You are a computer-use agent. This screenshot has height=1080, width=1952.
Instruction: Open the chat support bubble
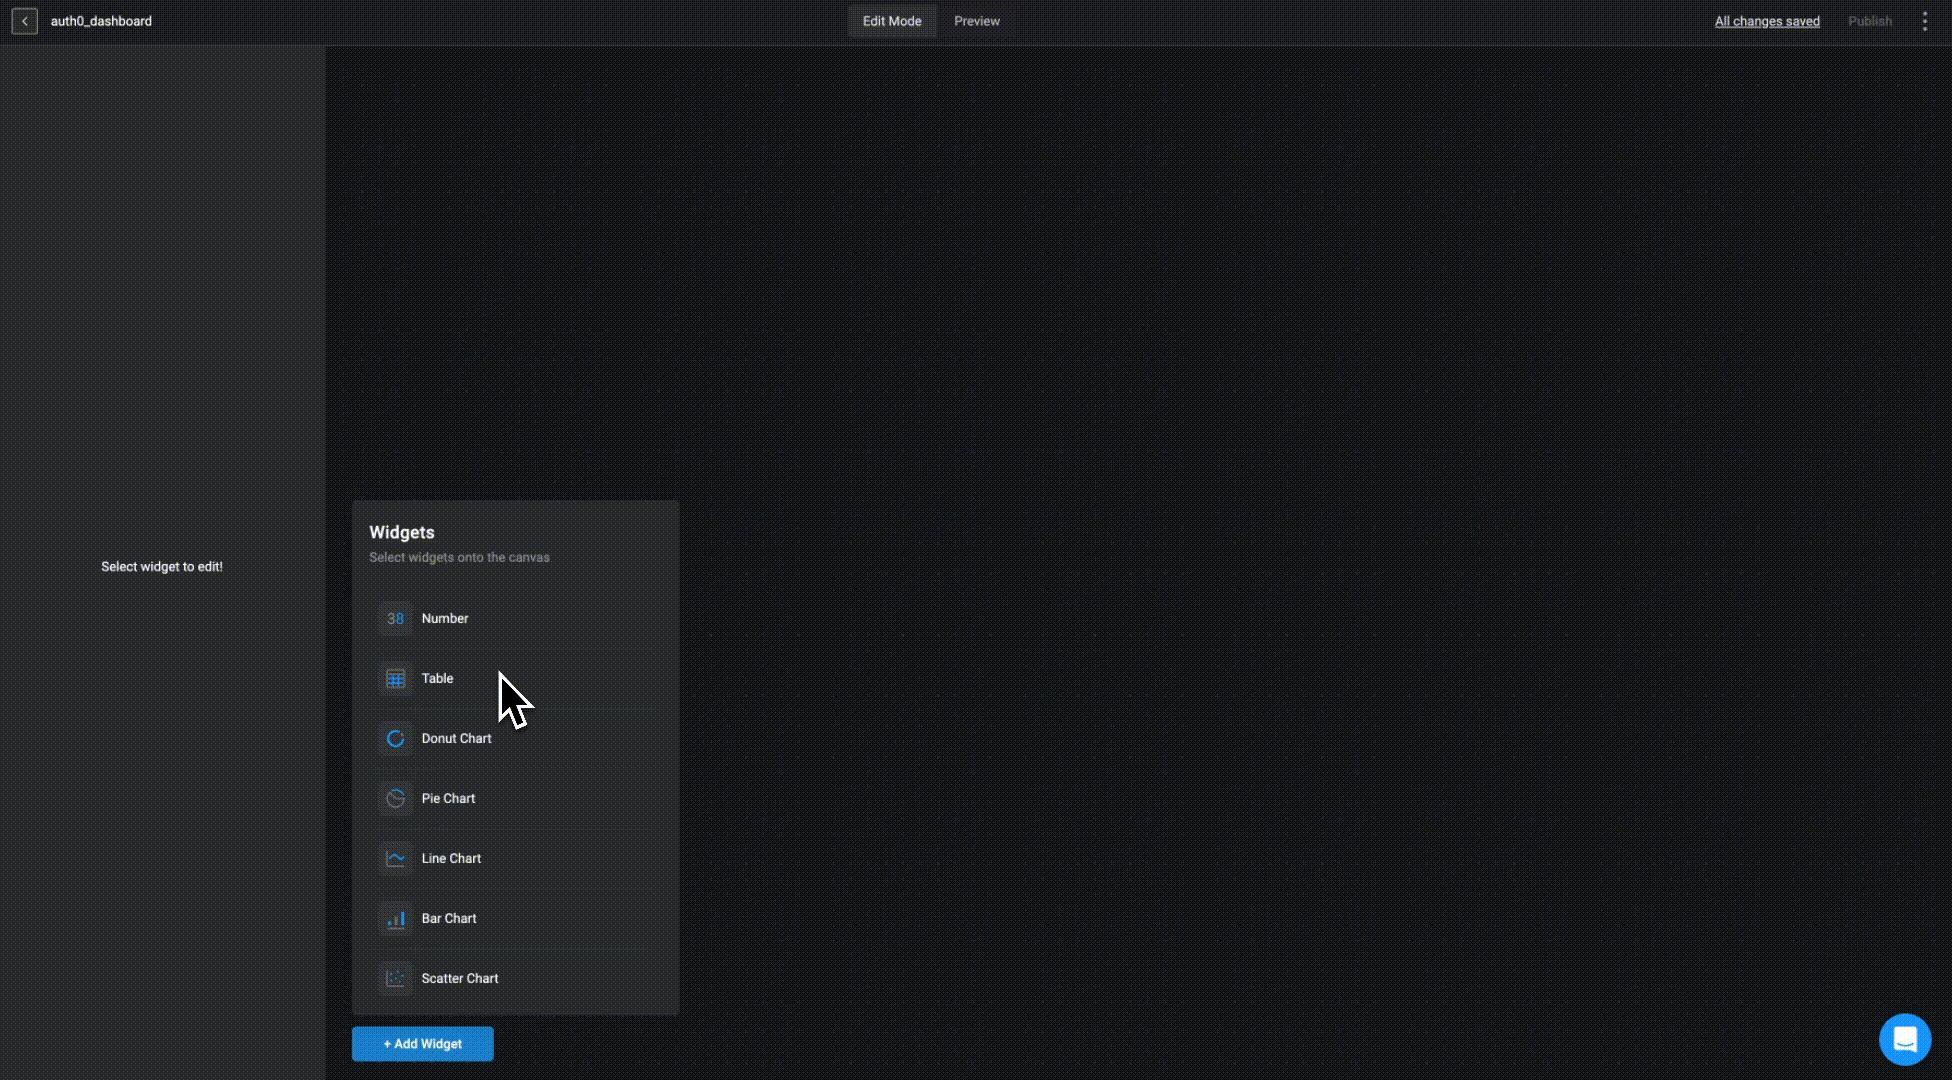point(1904,1040)
